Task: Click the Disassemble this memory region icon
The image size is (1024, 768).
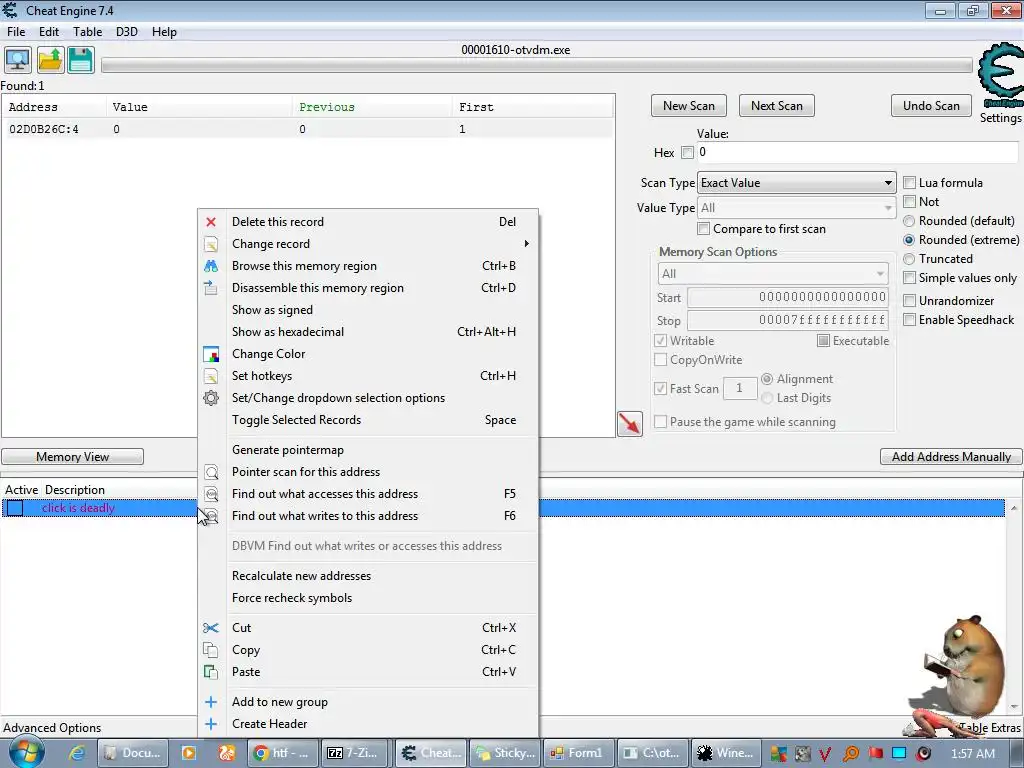Action: coord(211,288)
